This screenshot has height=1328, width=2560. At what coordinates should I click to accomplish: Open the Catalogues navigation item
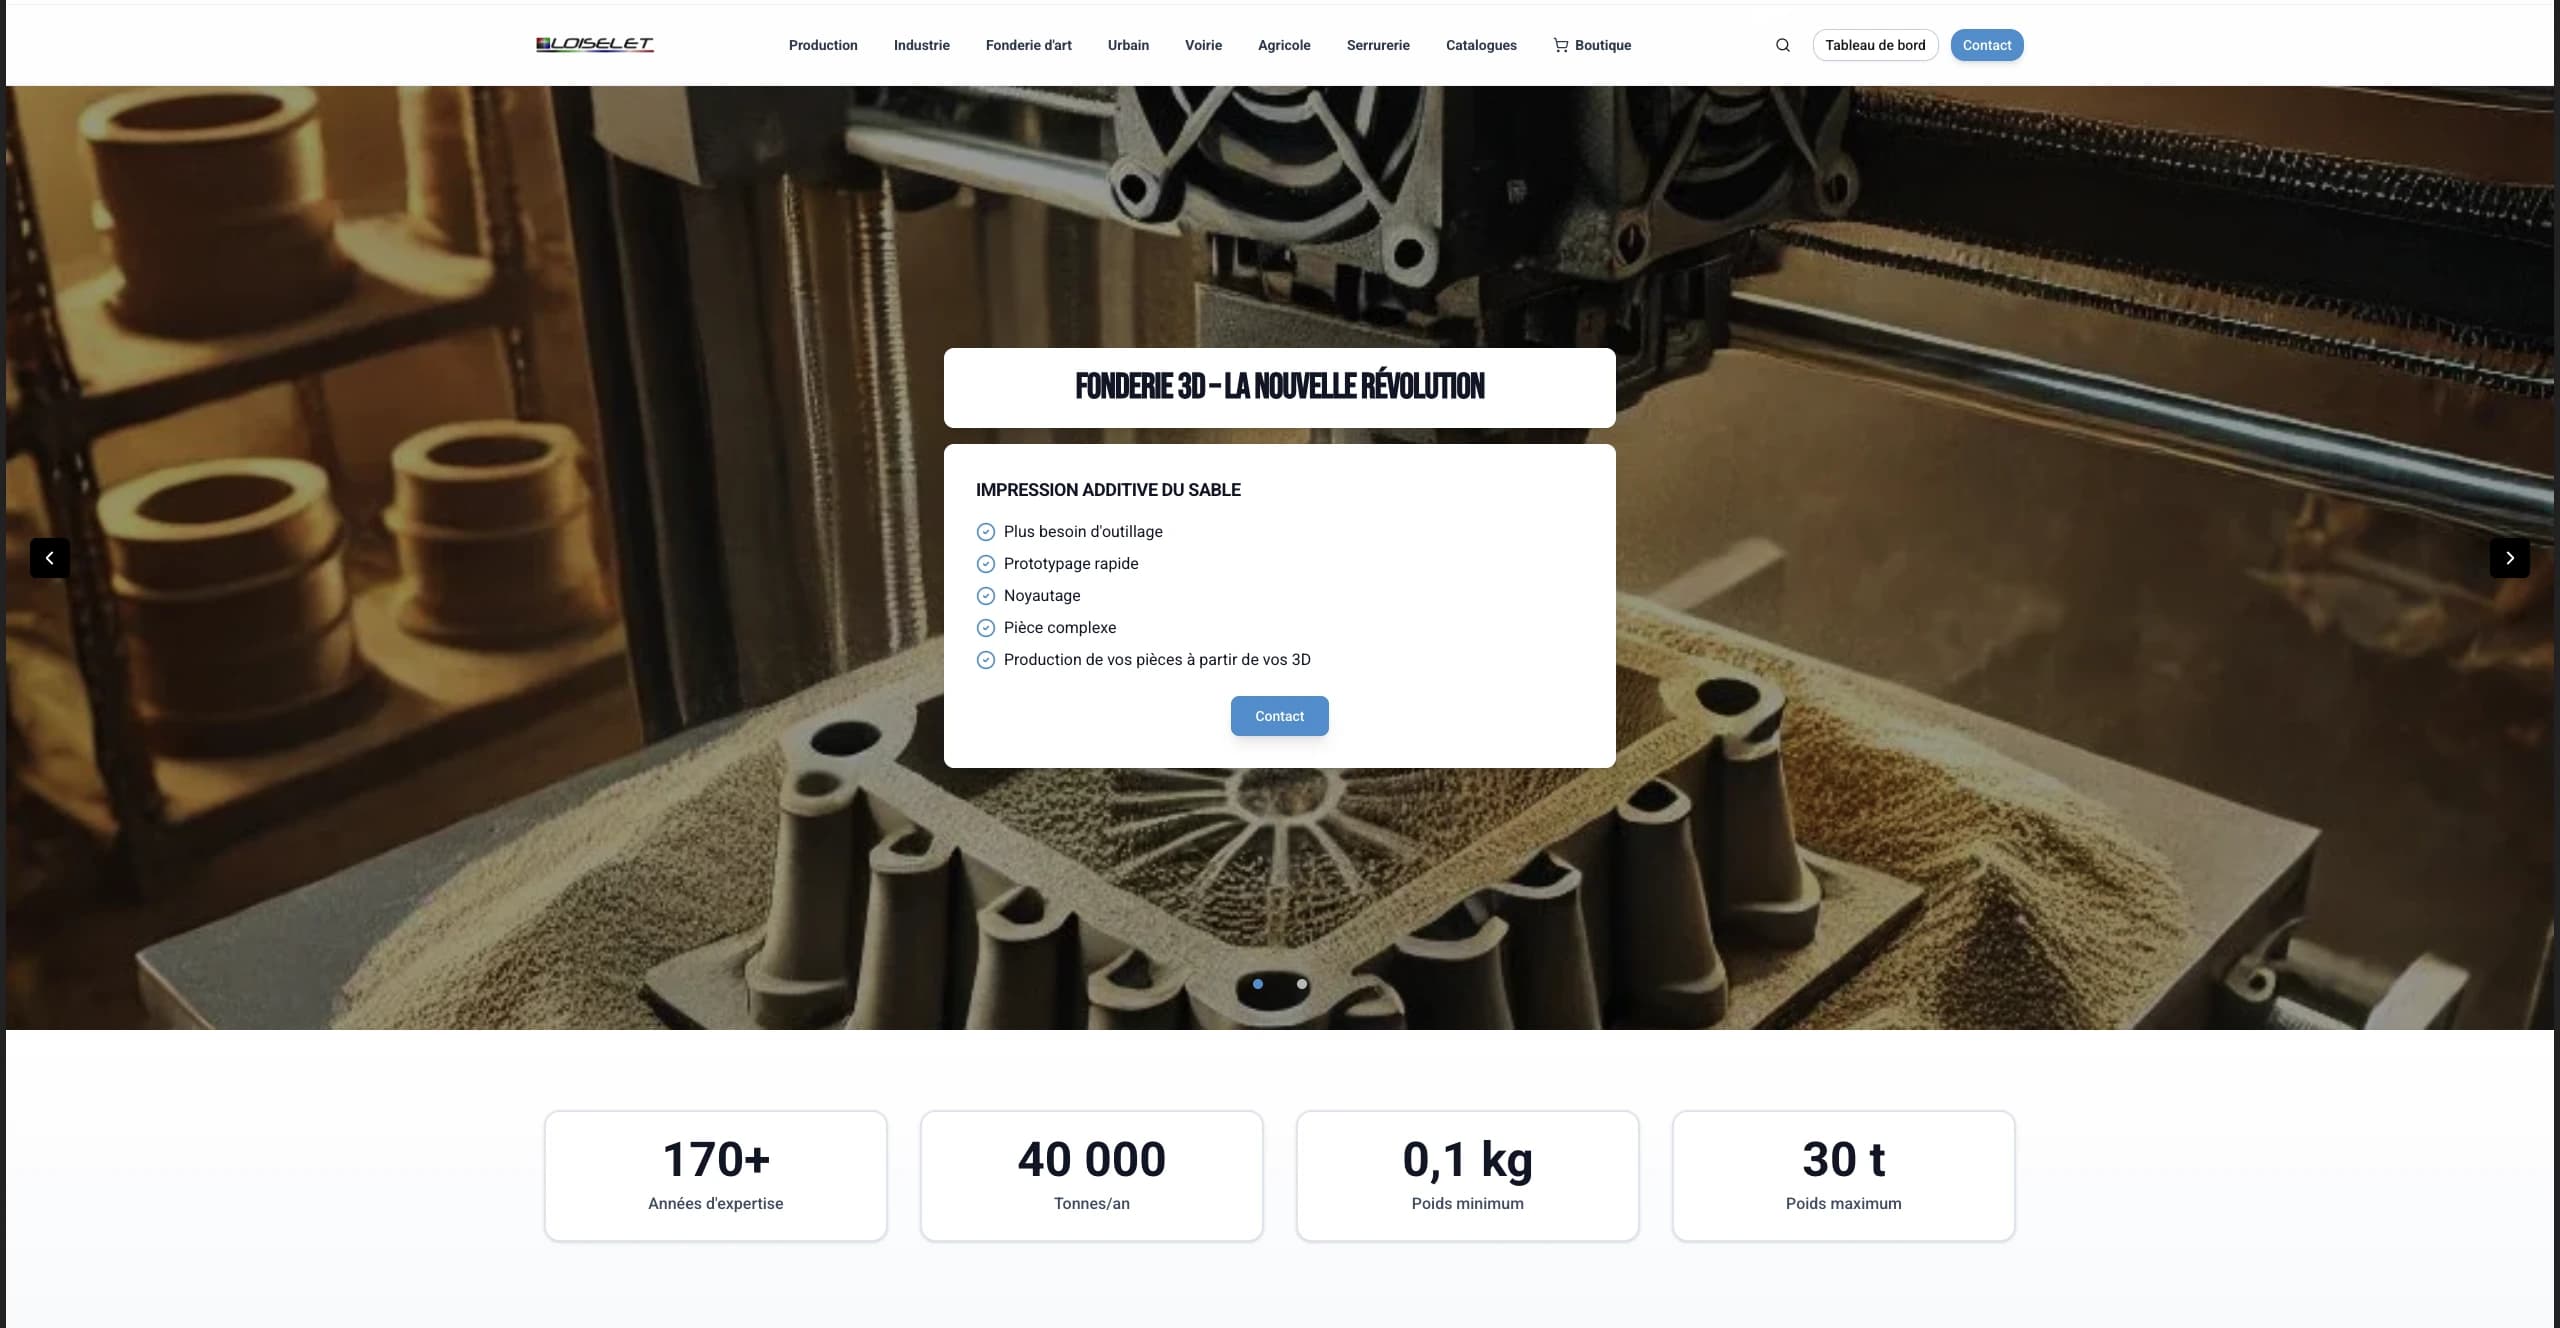(x=1481, y=45)
